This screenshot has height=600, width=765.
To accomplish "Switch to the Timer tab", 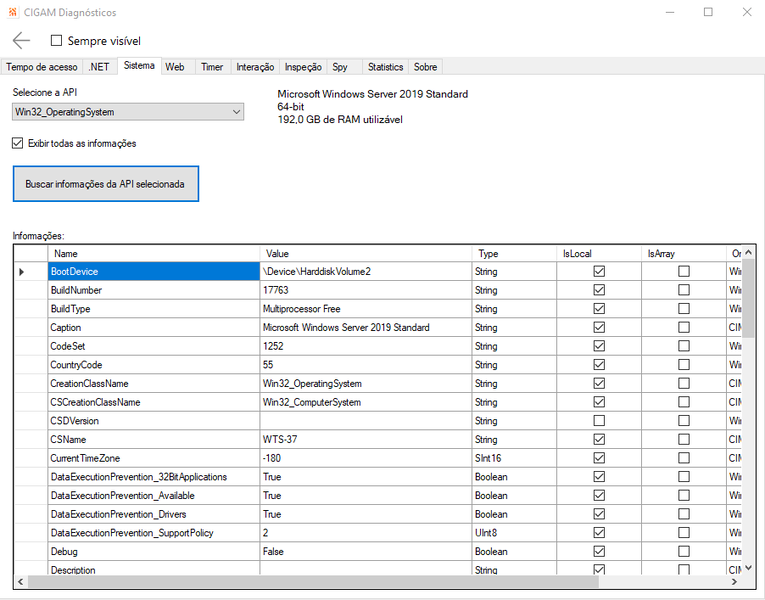I will tap(212, 67).
